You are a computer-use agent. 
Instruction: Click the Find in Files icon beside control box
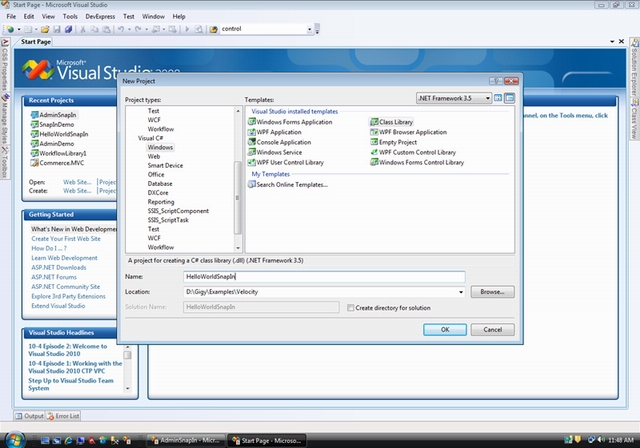213,29
